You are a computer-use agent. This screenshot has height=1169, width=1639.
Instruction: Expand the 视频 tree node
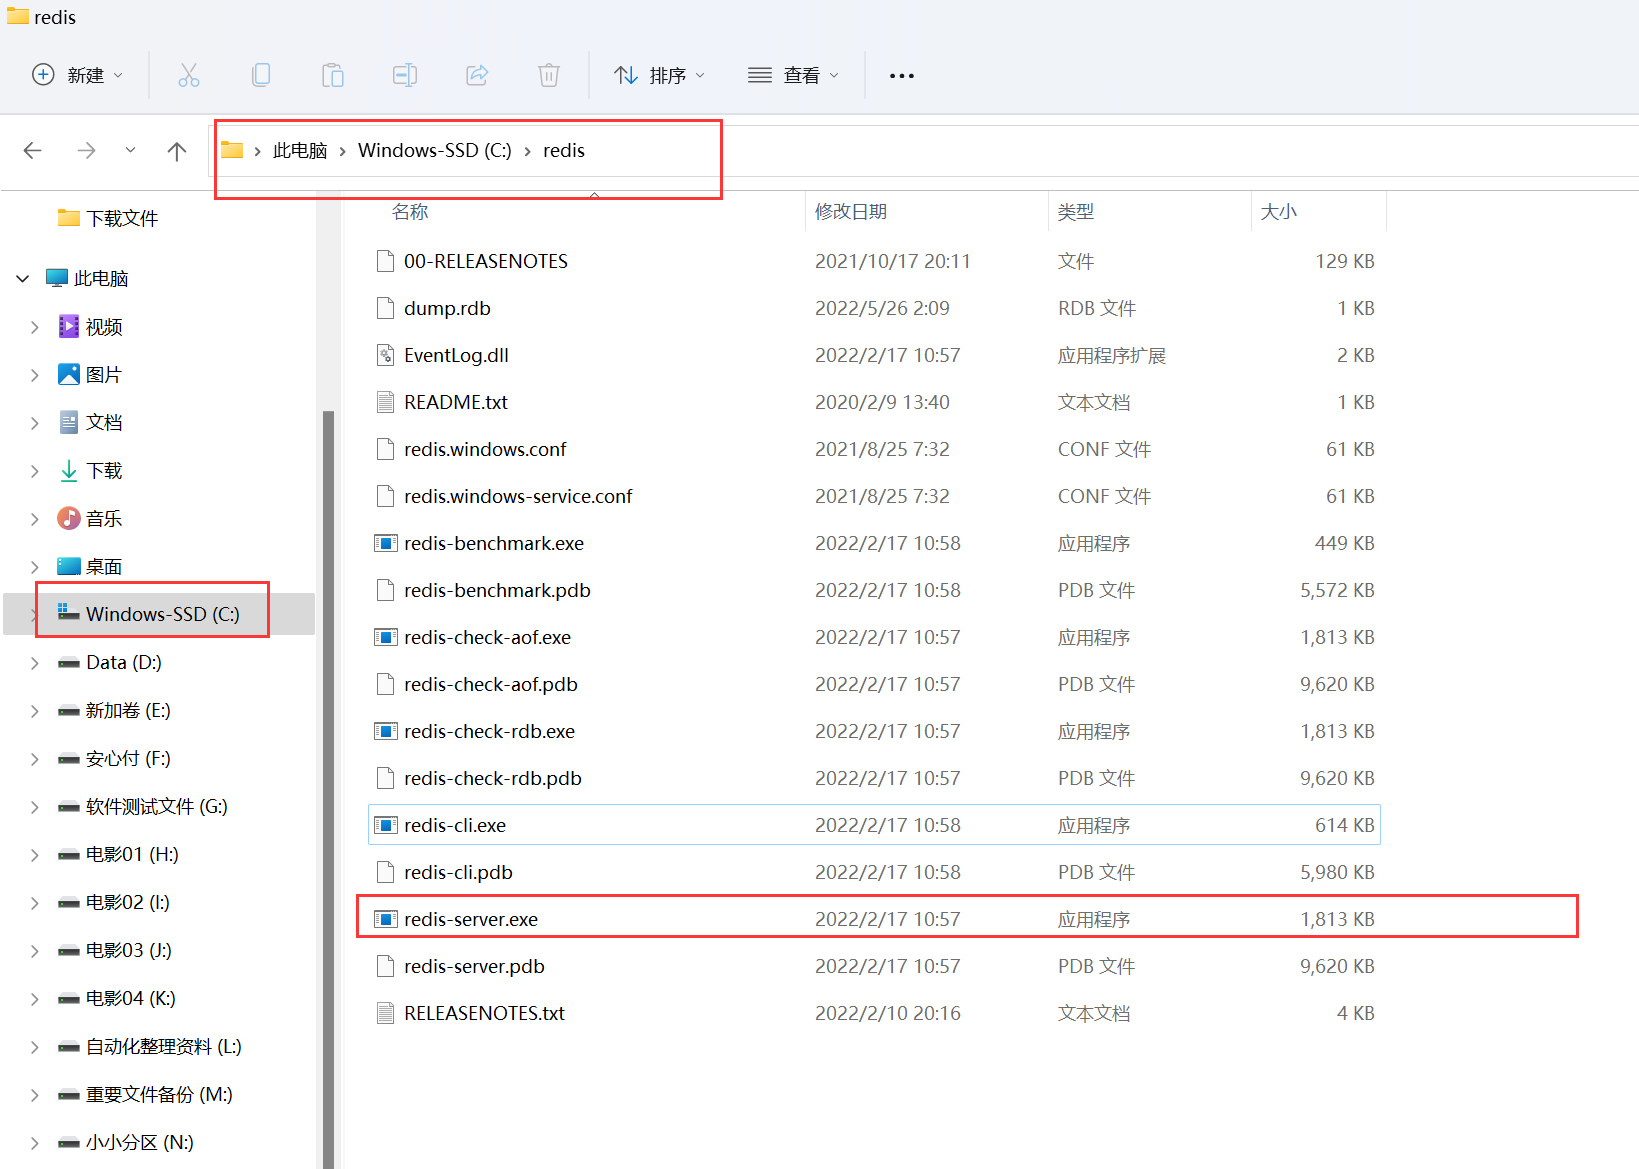pyautogui.click(x=35, y=327)
